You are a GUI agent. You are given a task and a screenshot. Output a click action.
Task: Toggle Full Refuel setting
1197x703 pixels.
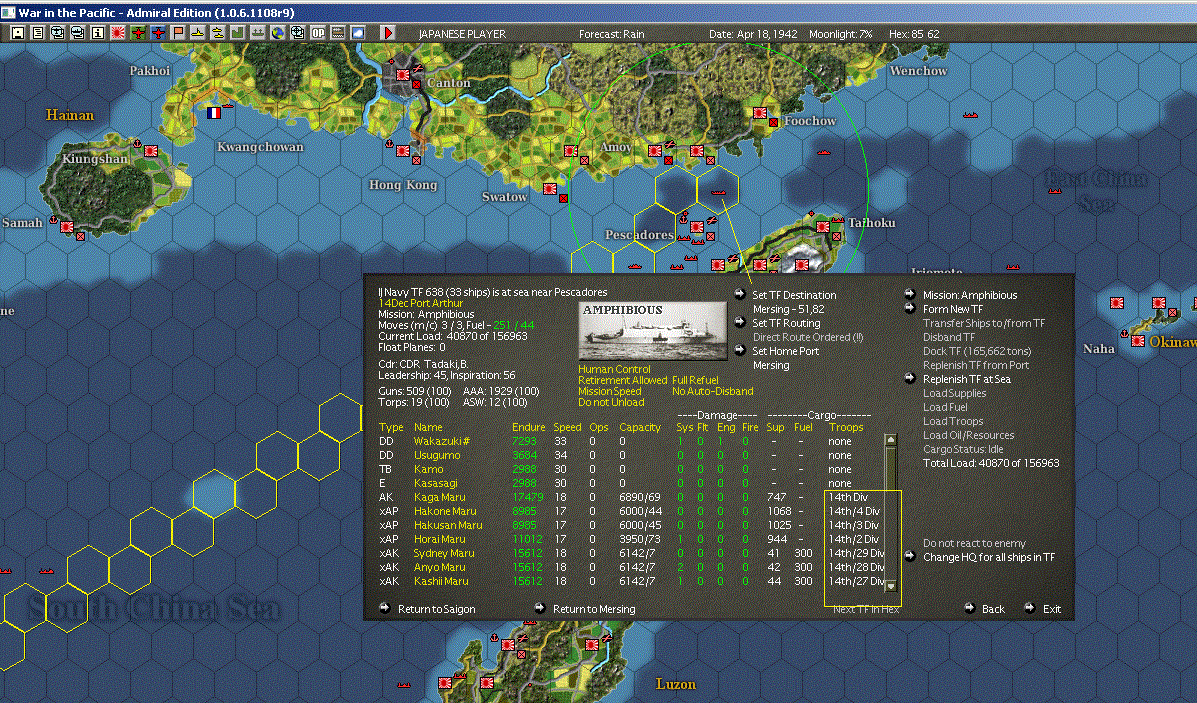tap(695, 380)
